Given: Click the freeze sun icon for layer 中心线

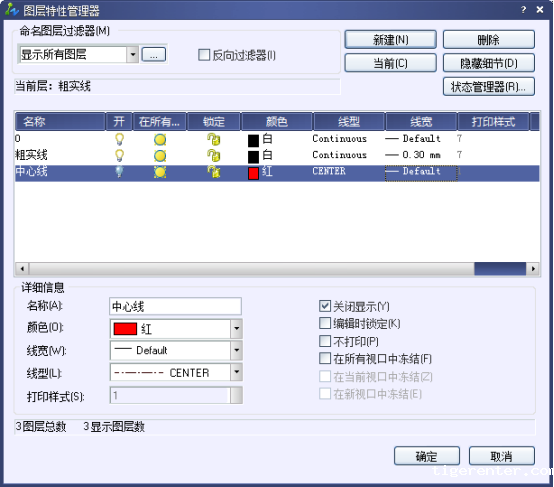Looking at the screenshot, I should point(160,172).
